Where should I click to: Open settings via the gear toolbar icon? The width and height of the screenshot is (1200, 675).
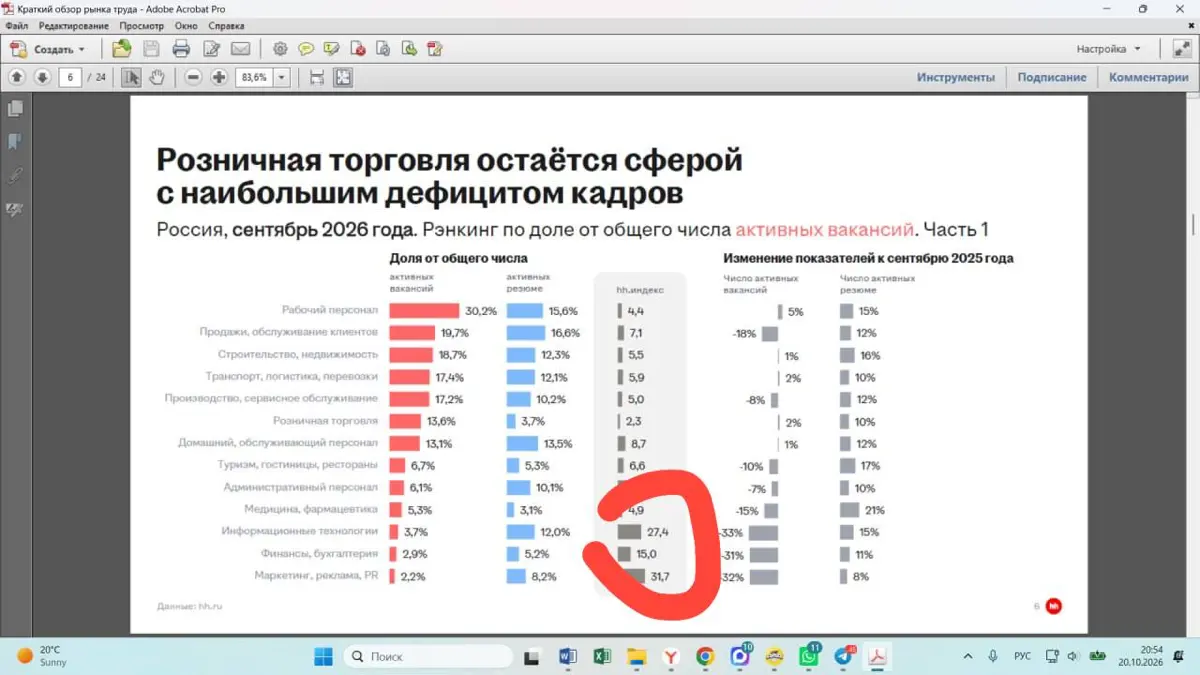[x=280, y=48]
